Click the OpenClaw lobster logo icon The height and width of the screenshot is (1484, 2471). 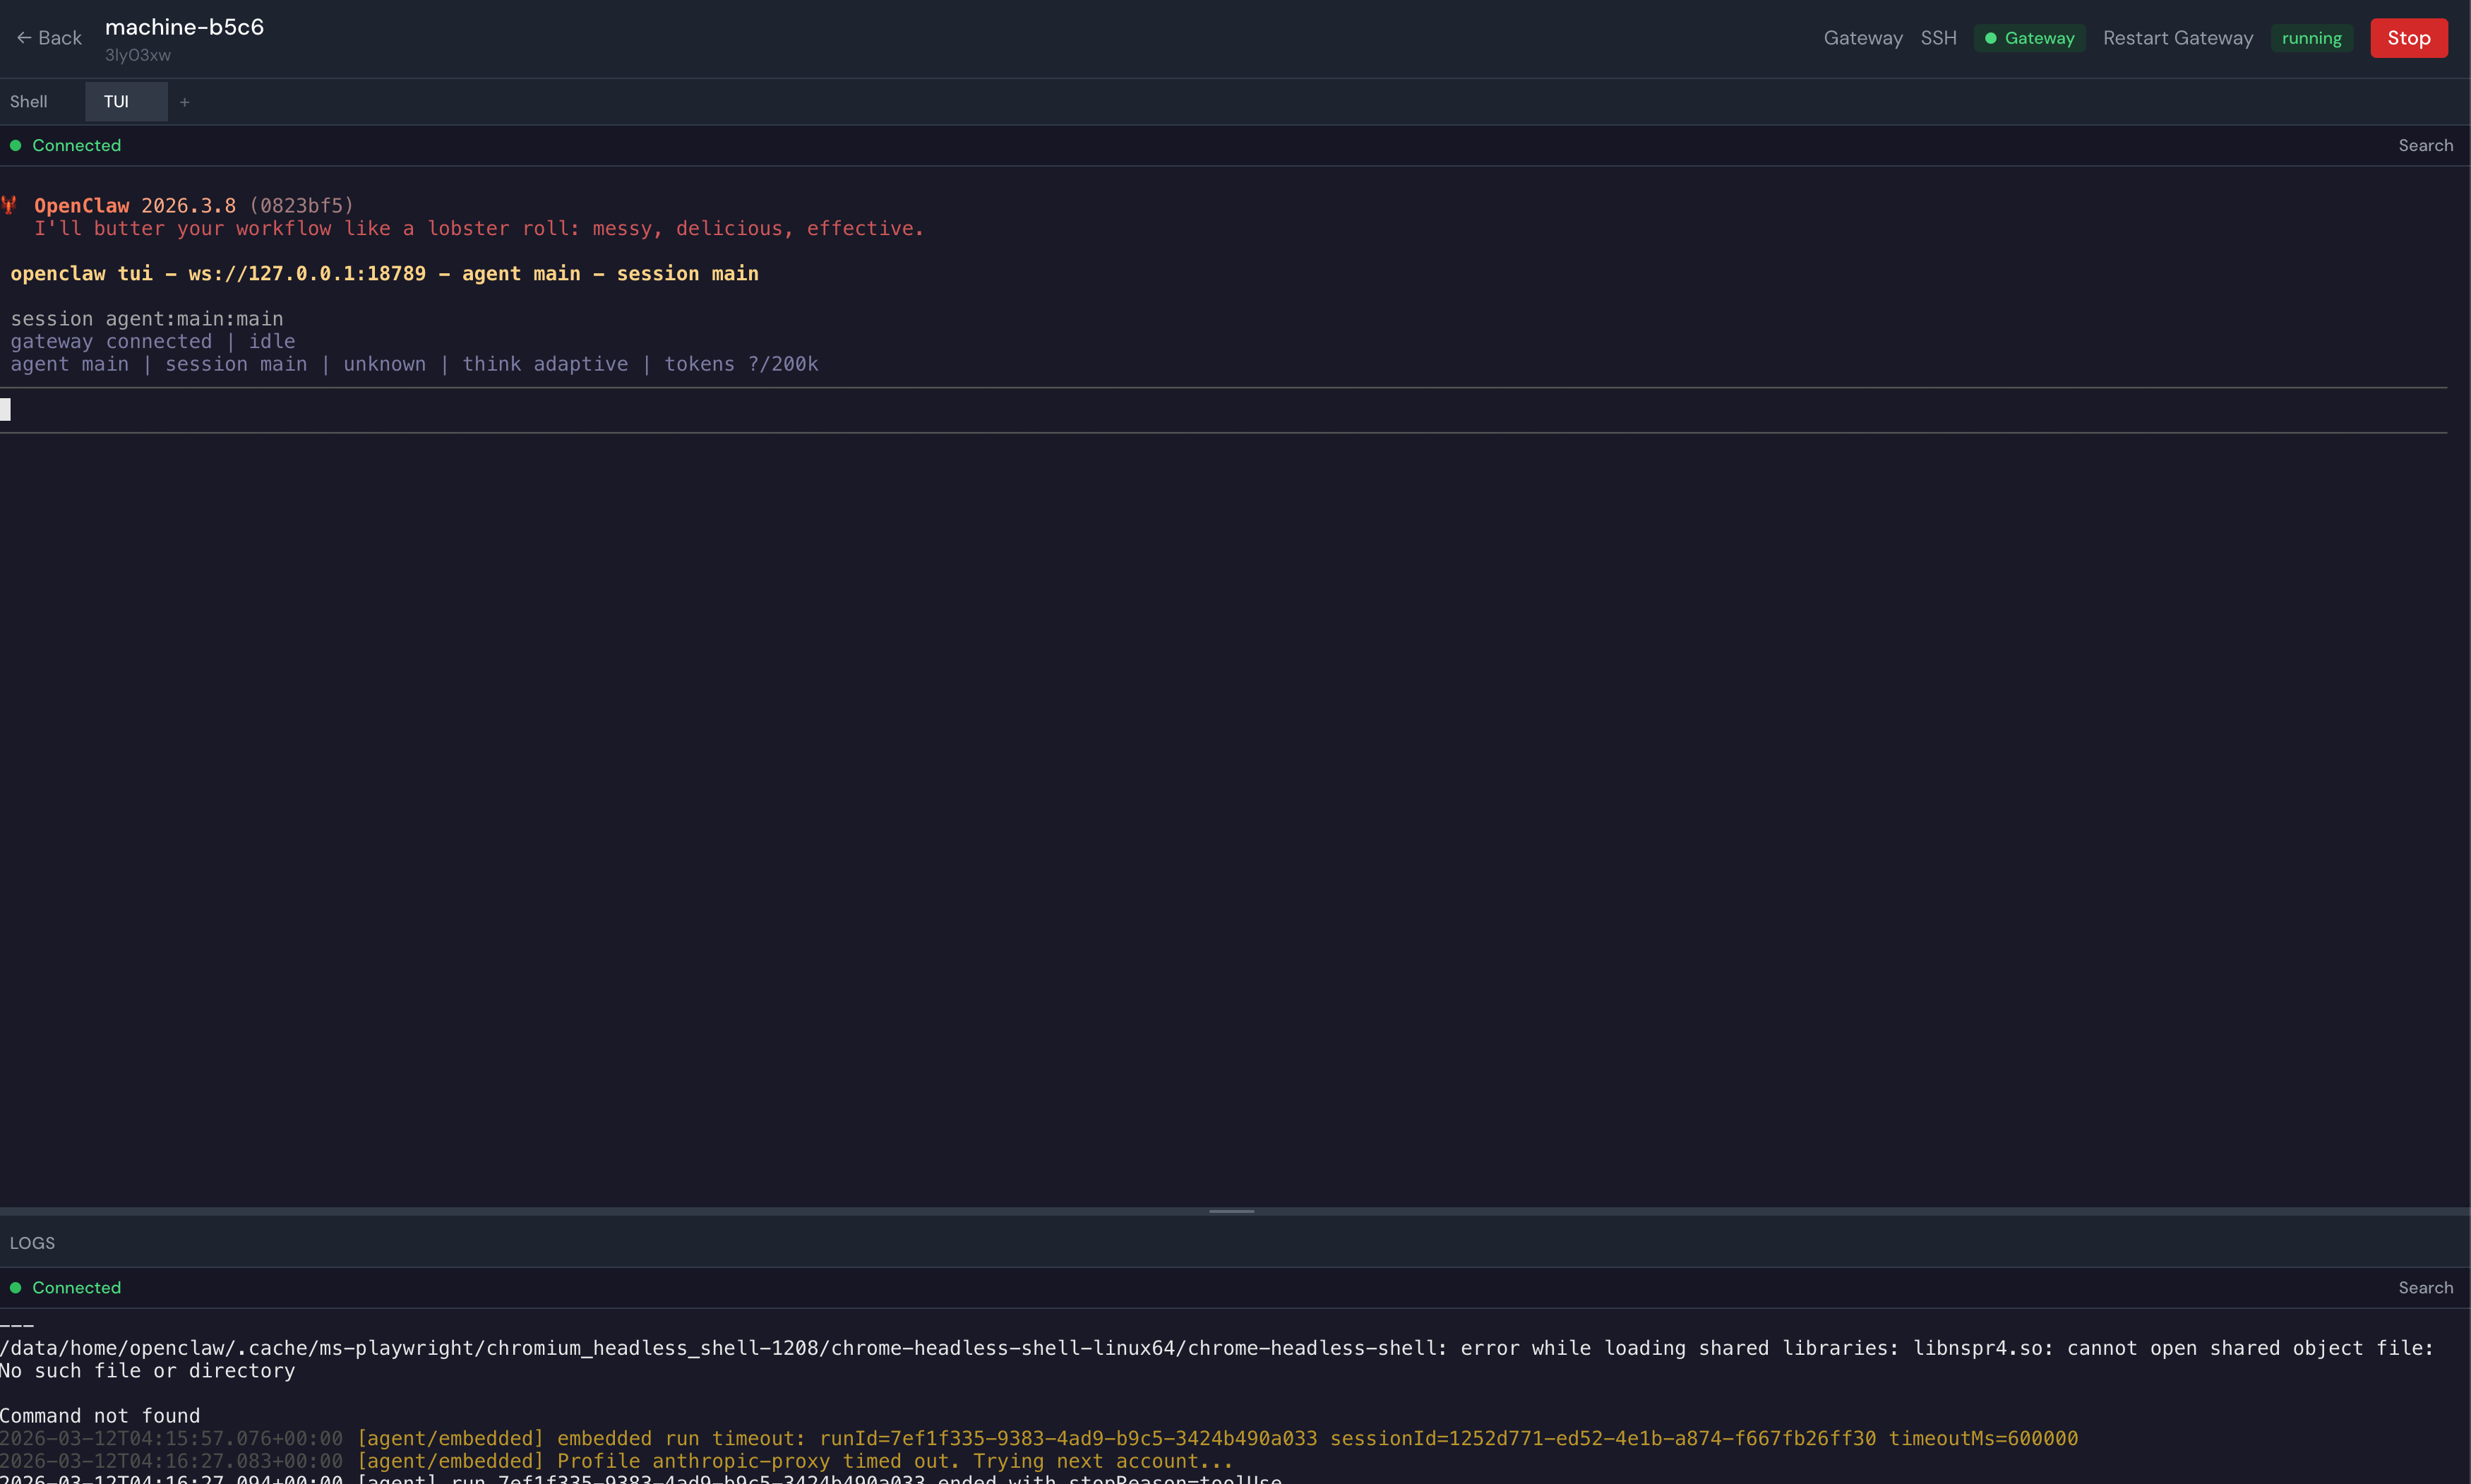[x=9, y=205]
